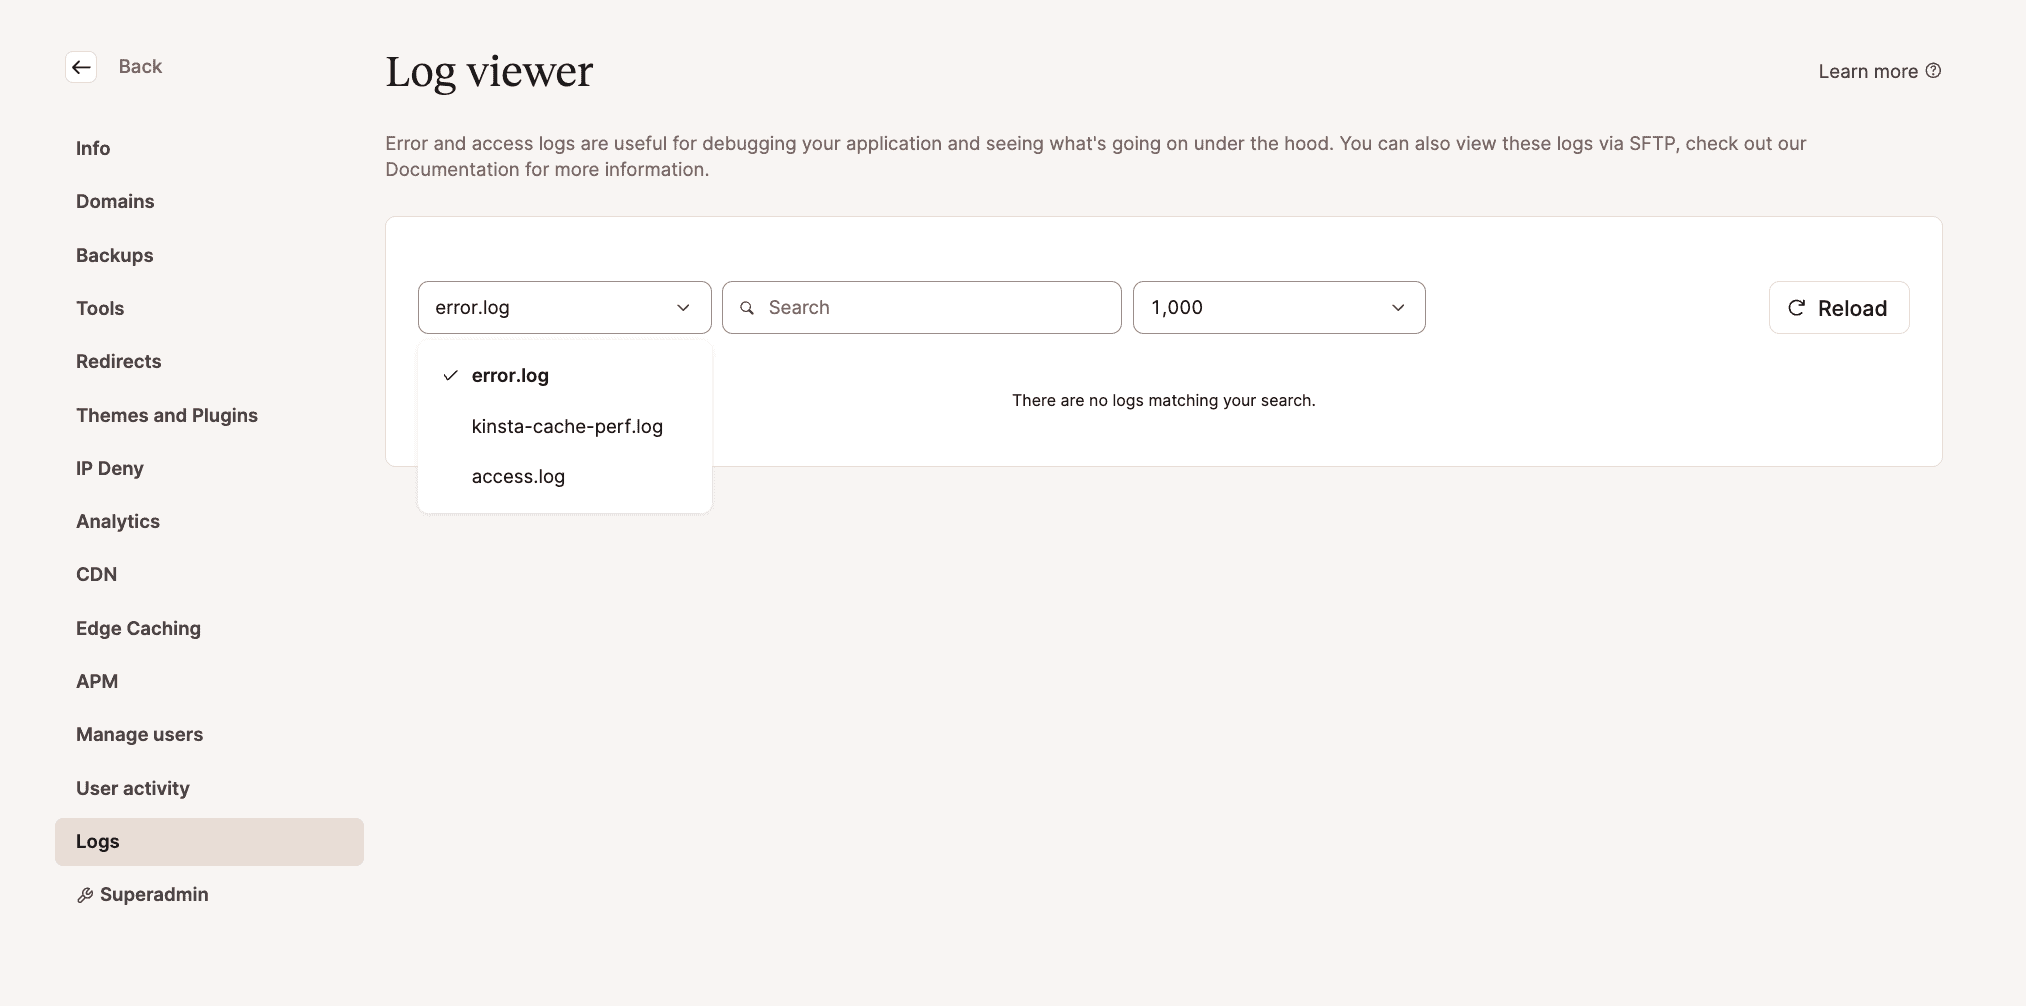Click the magnifying glass in the search field

pos(748,308)
